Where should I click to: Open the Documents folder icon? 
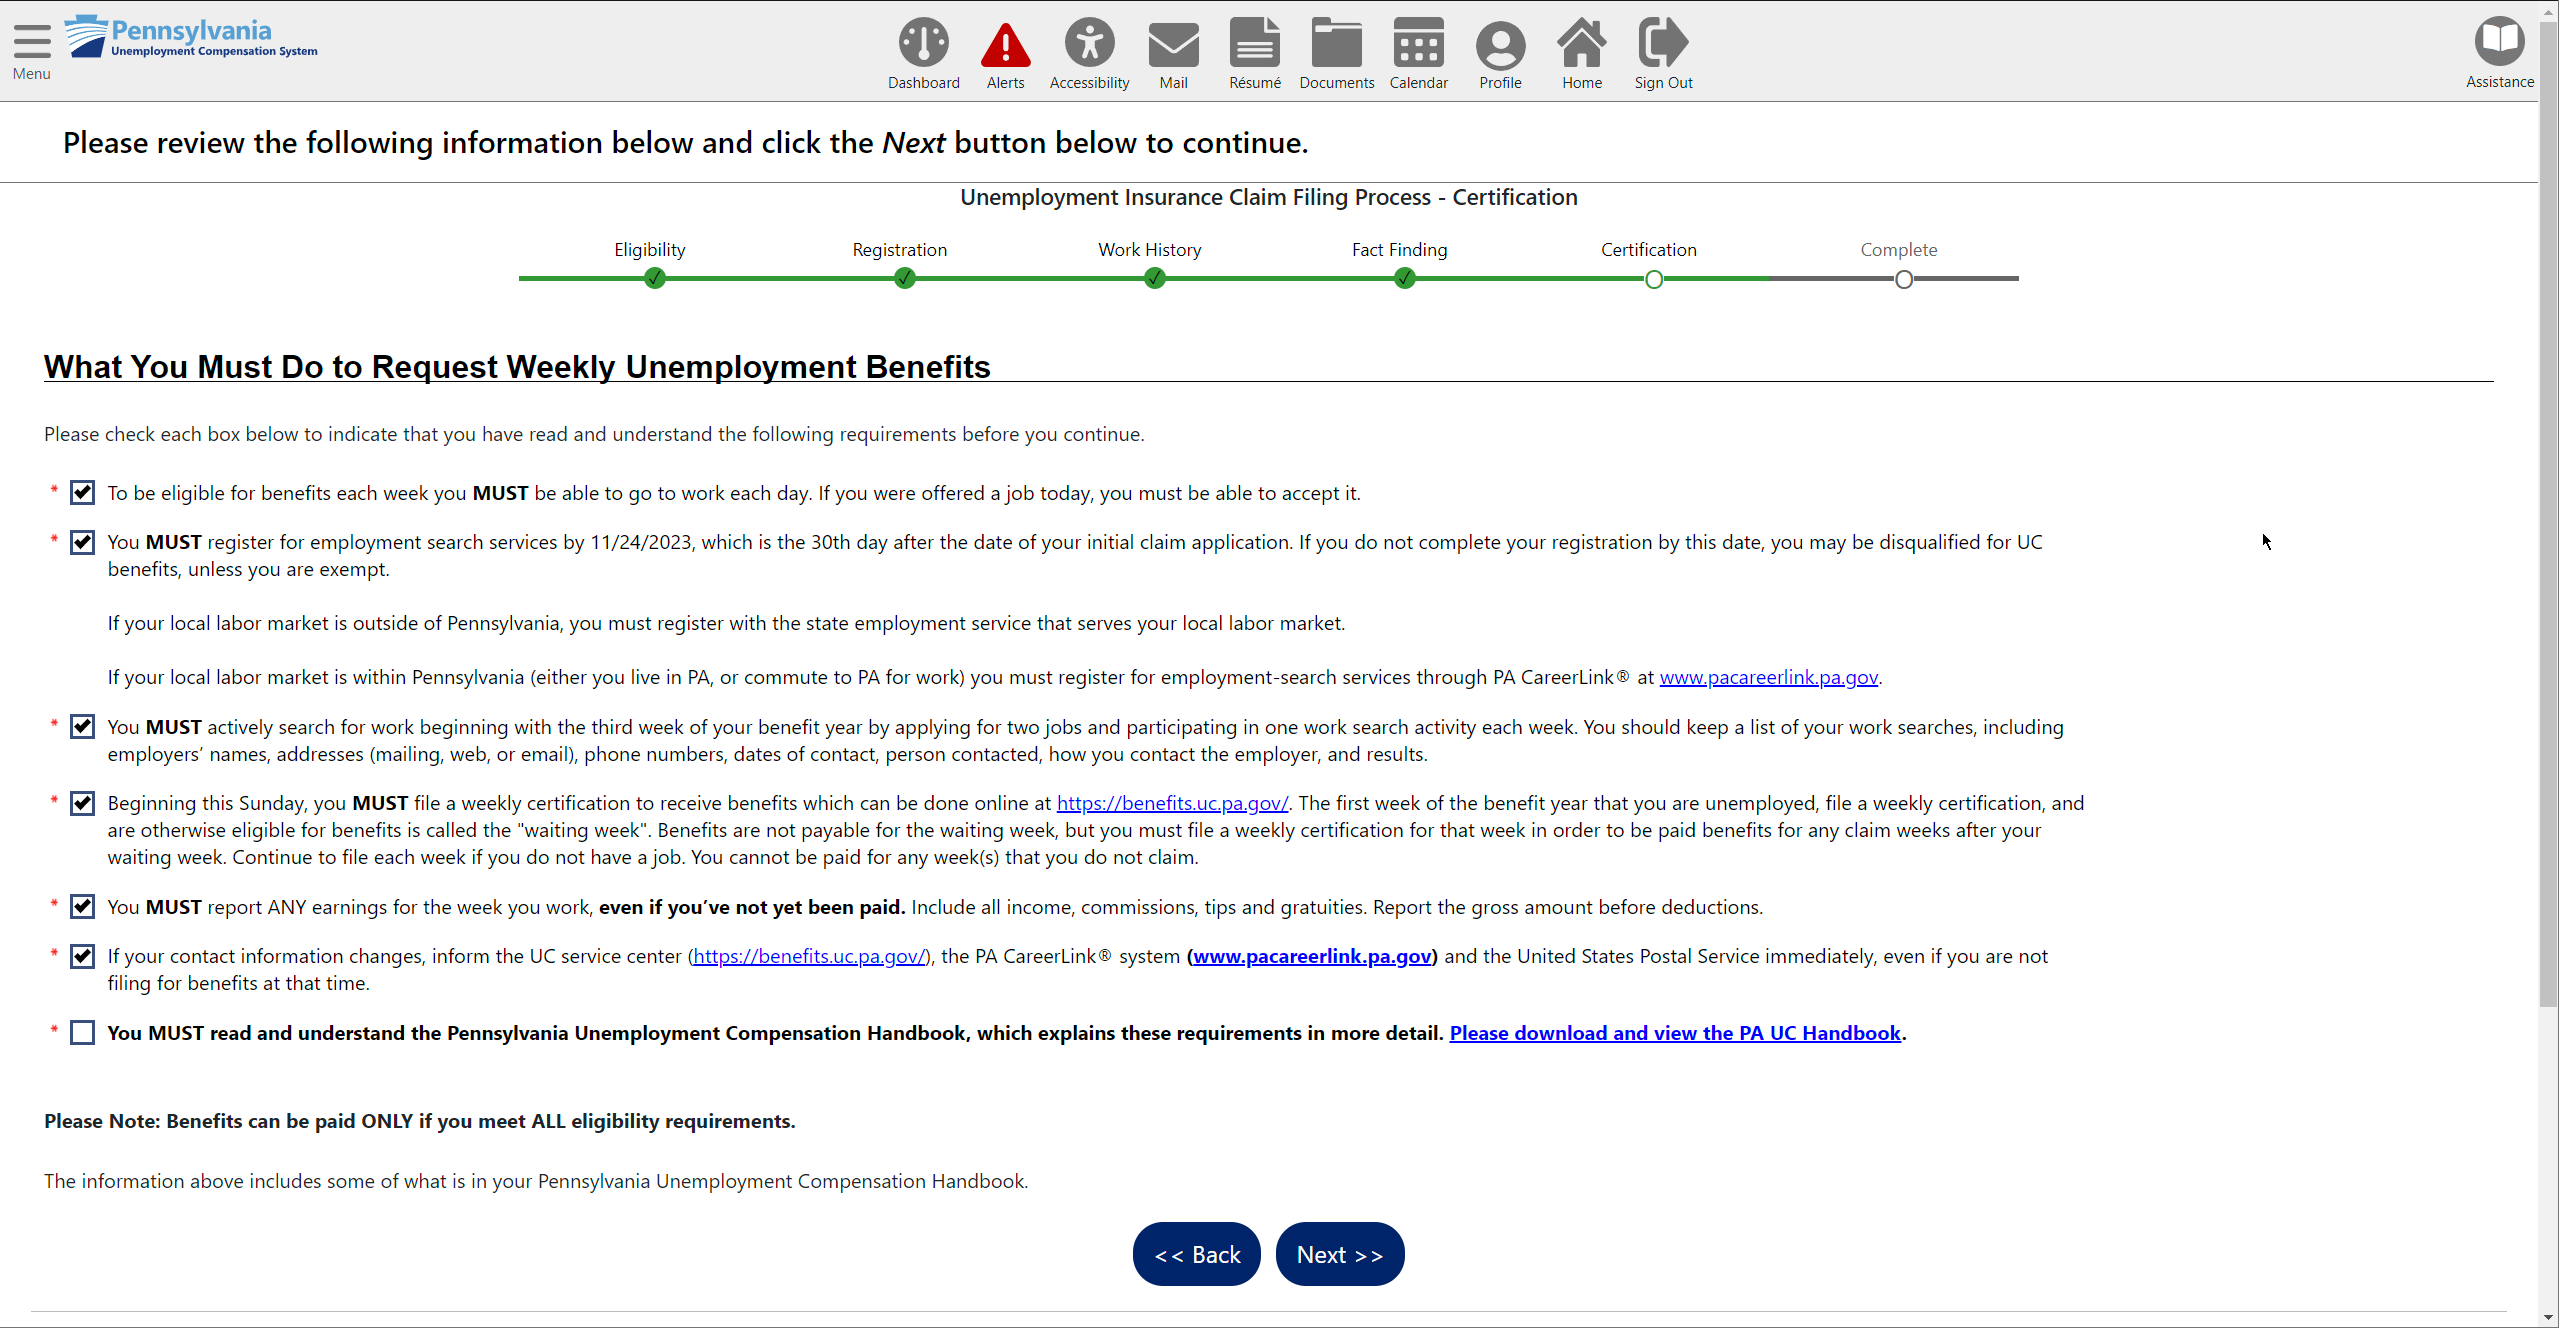[1336, 44]
